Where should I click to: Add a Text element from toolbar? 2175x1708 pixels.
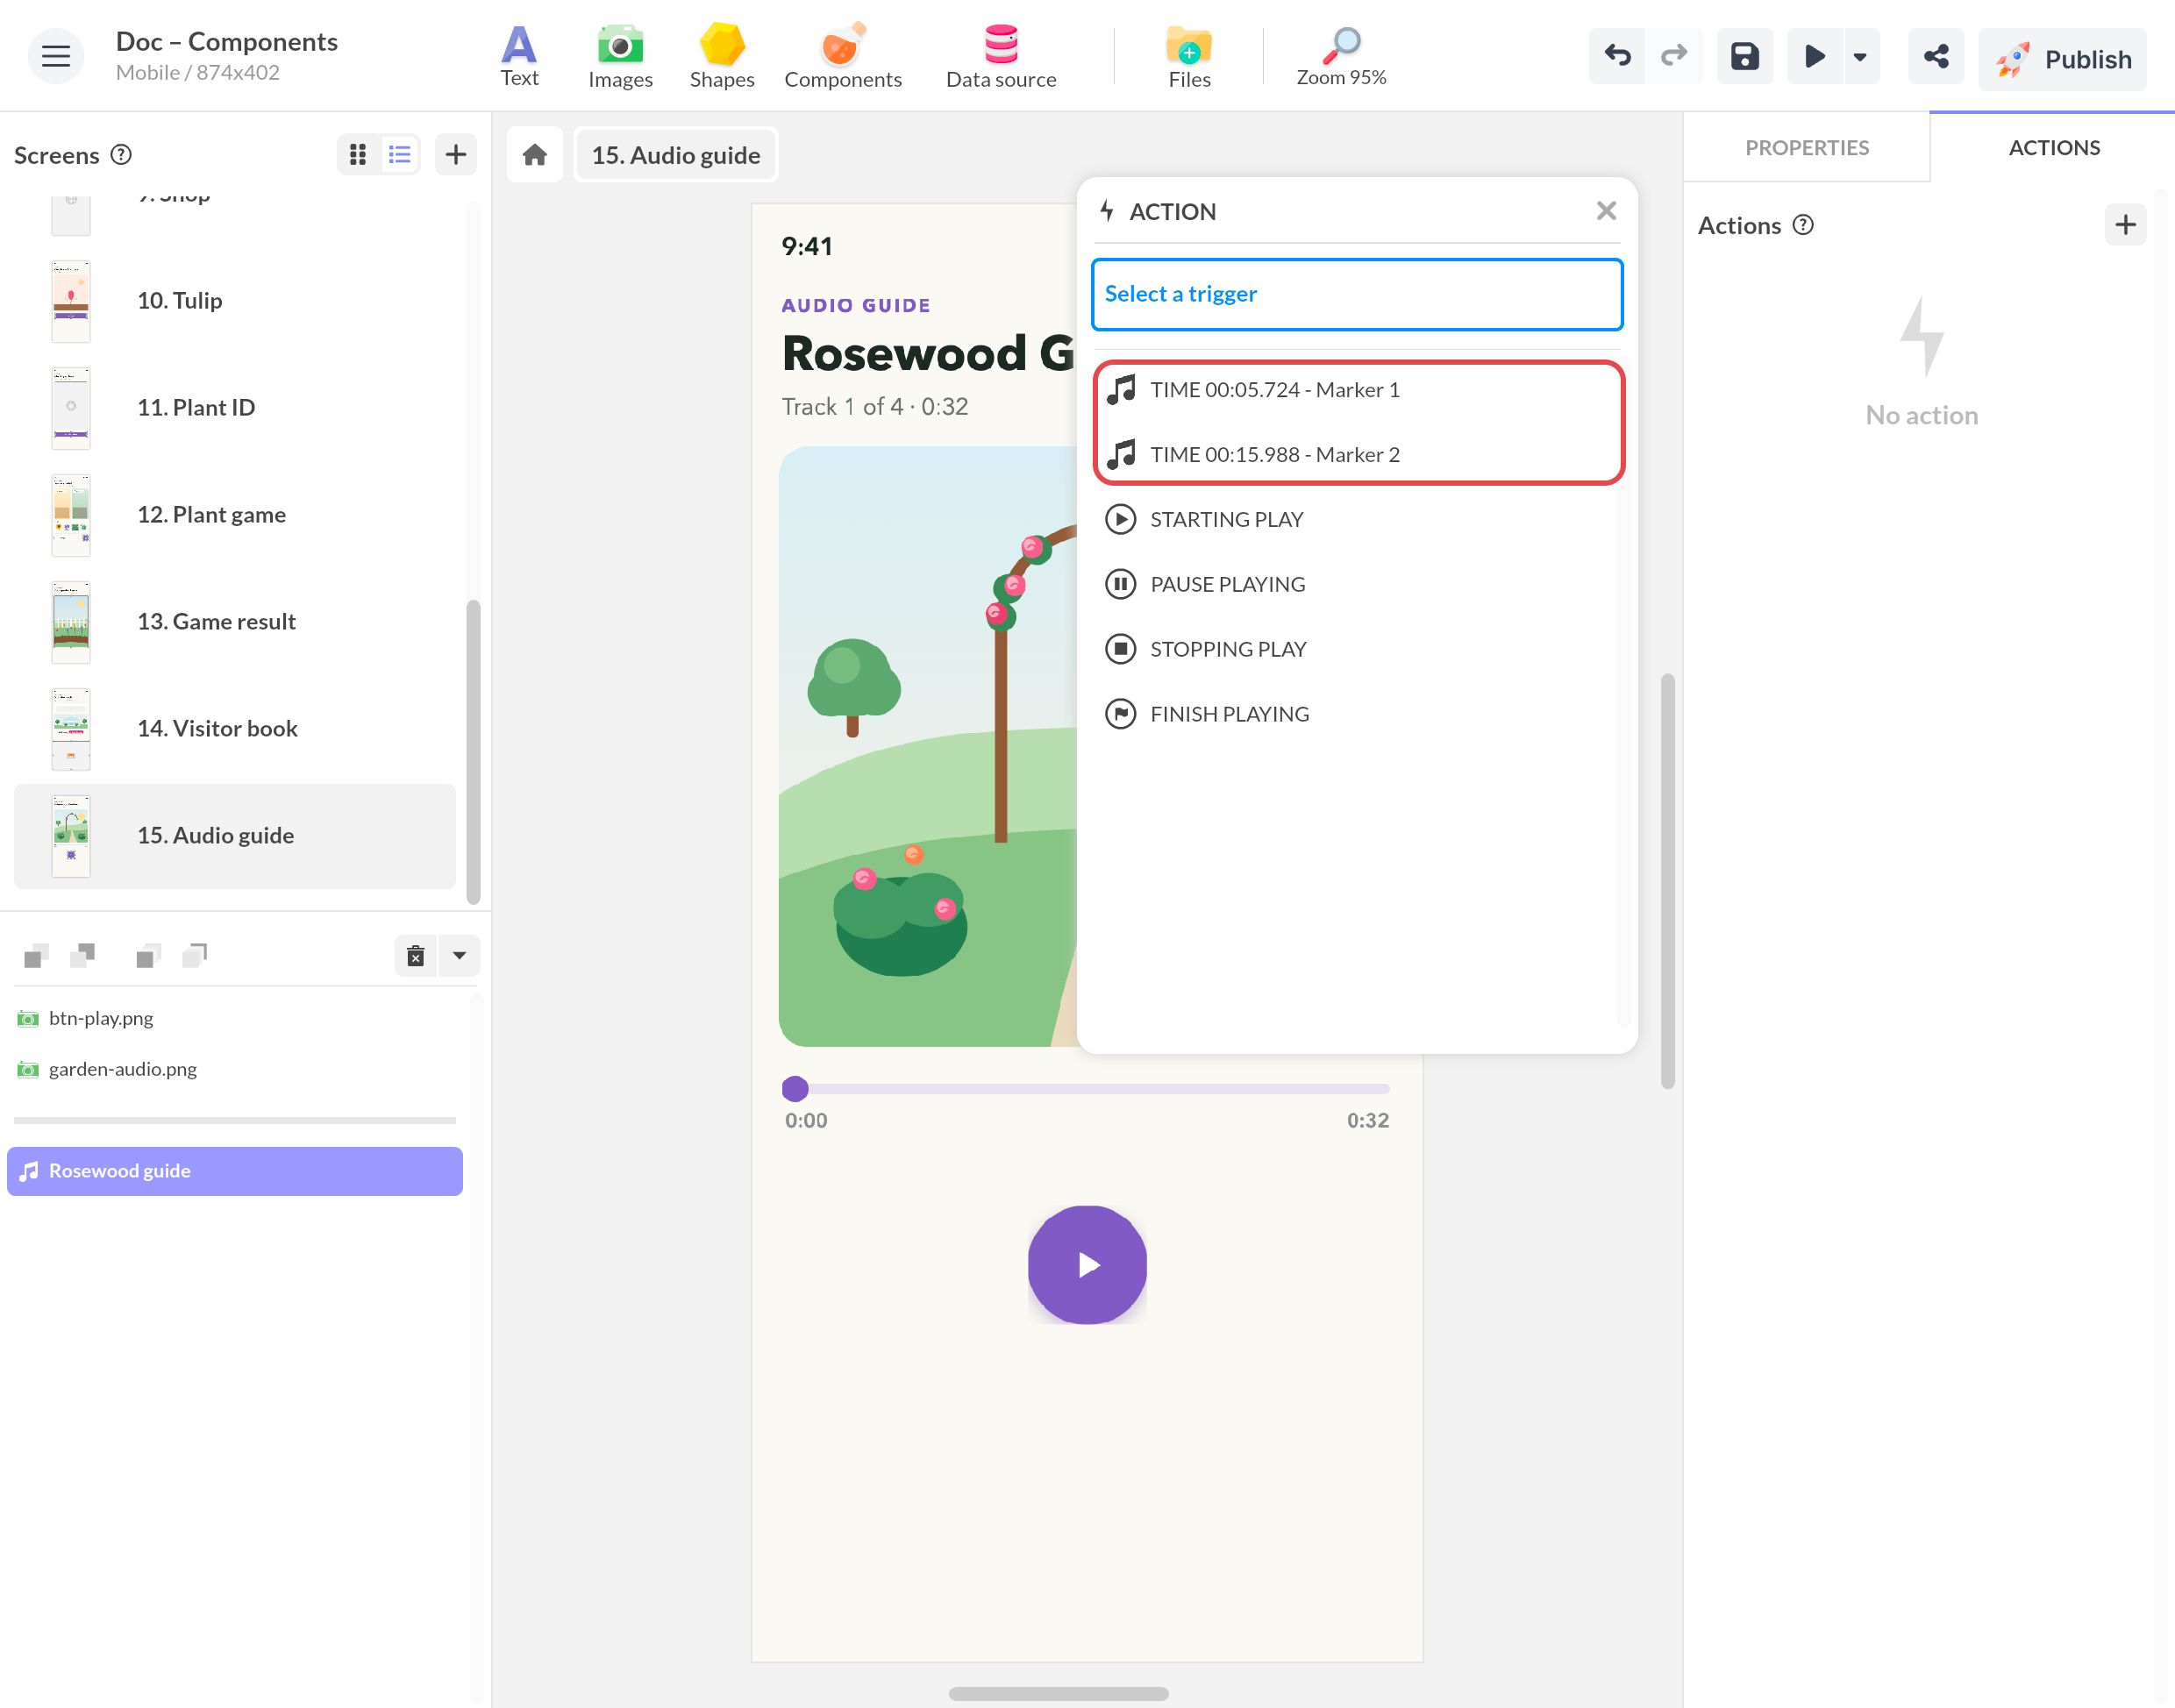coord(519,56)
